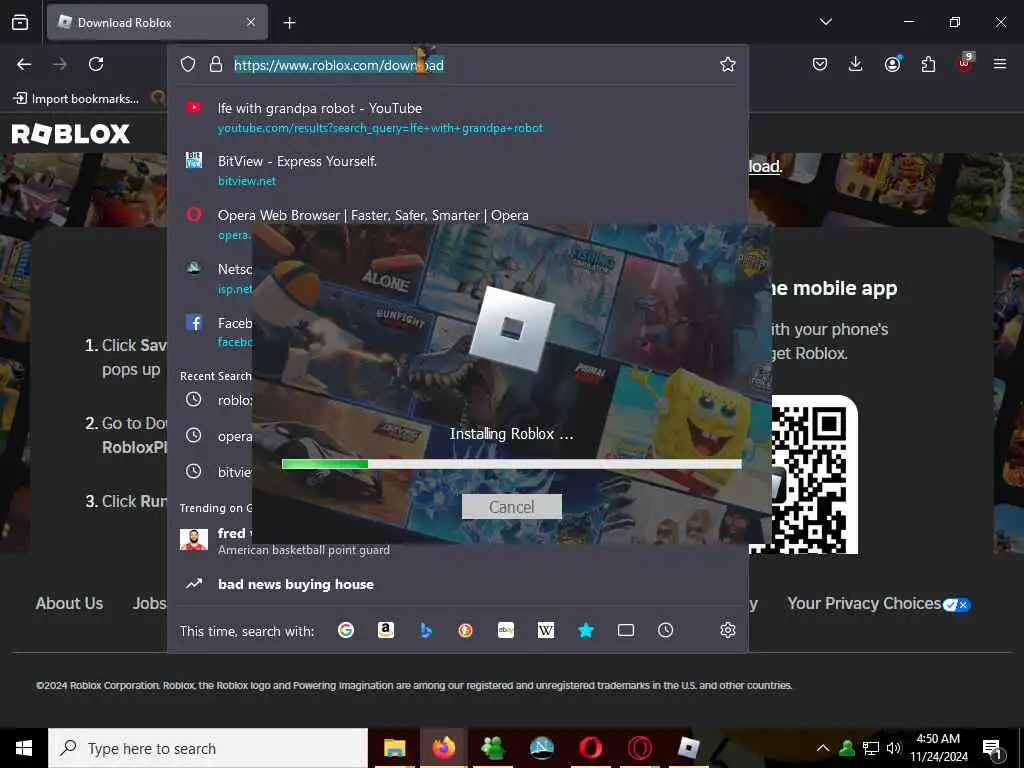Click the green people icon in taskbar
Screen dimensions: 1024x768
coord(492,748)
